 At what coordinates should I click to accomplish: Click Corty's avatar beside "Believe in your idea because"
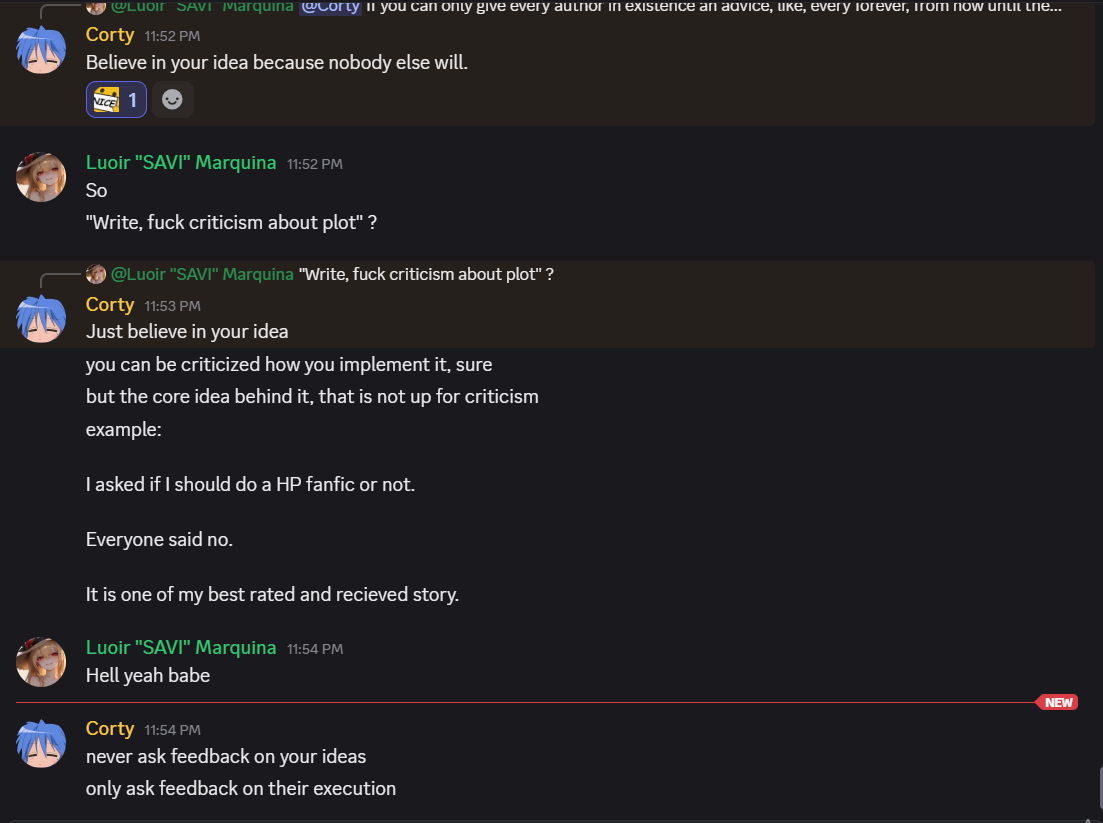[41, 49]
